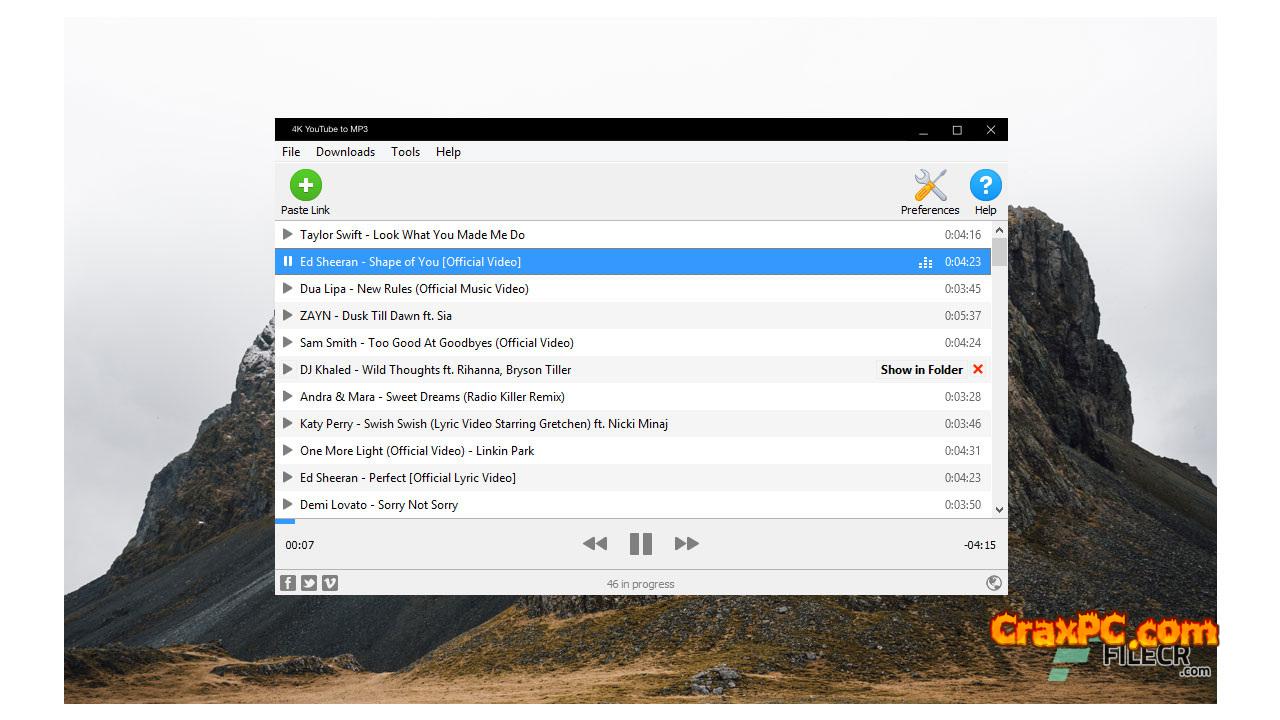Viewport: 1280px width, 720px height.
Task: Skip to the next track
Action: point(686,544)
